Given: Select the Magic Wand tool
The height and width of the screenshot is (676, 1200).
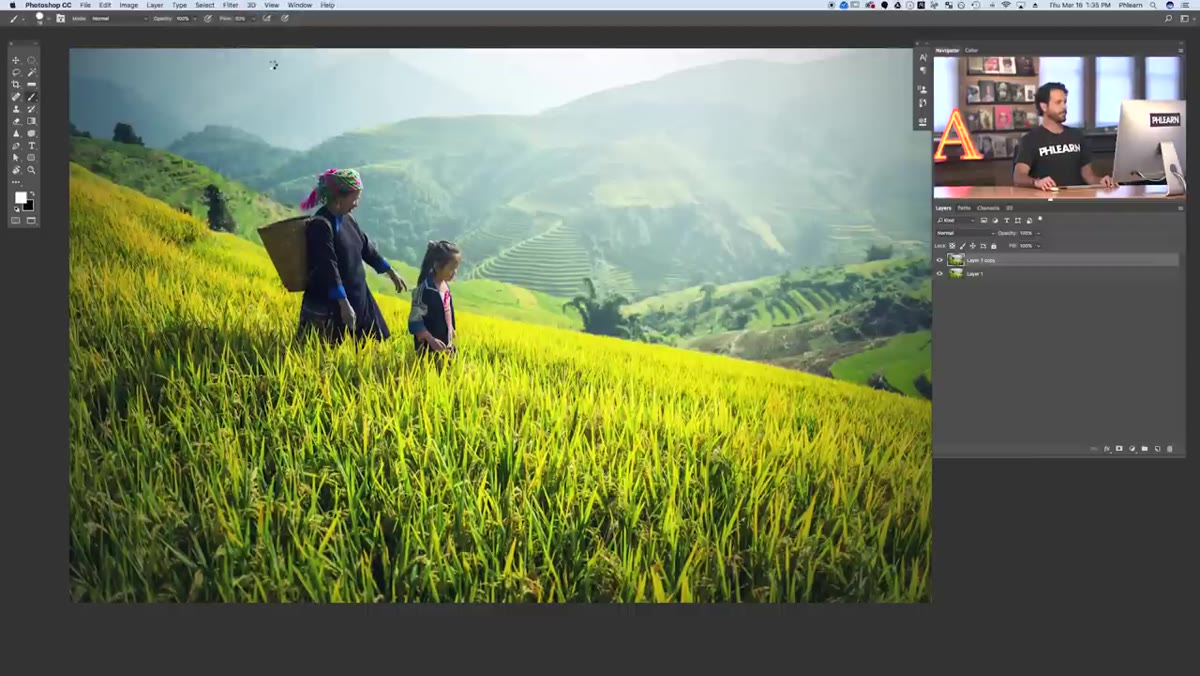Looking at the screenshot, I should click(31, 72).
